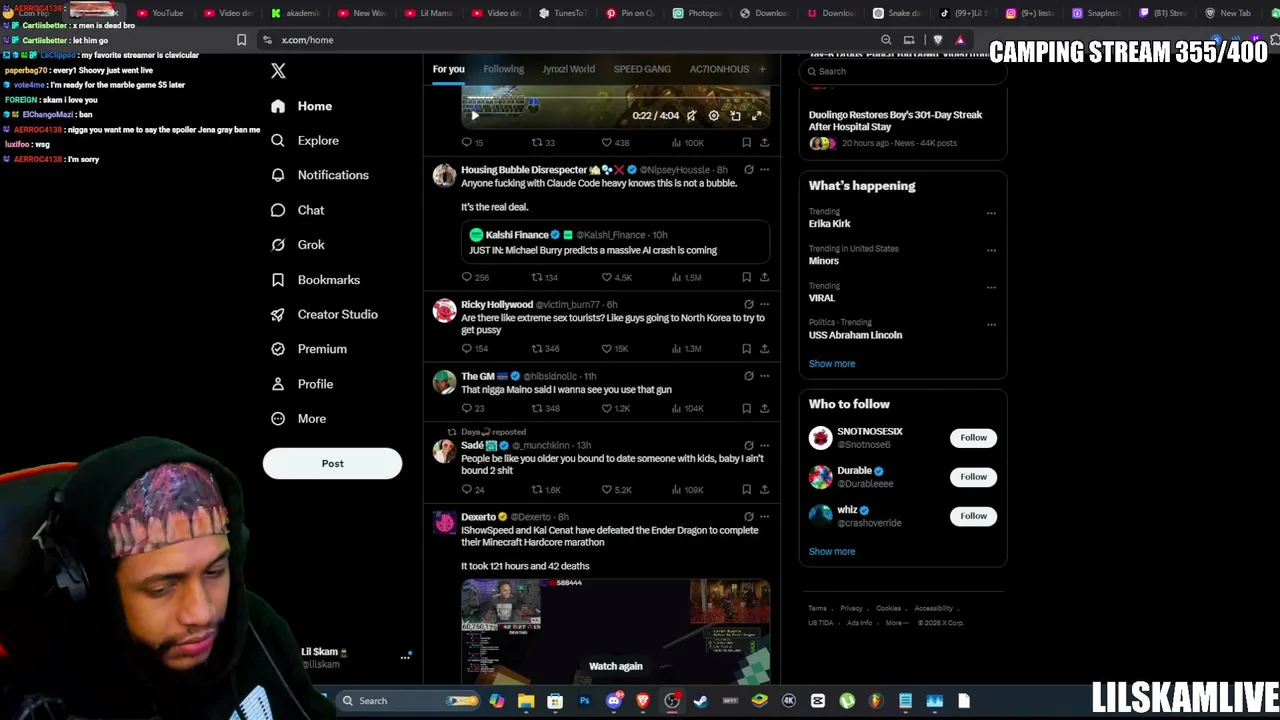1280x720 pixels.
Task: Share The GM post
Action: [764, 408]
